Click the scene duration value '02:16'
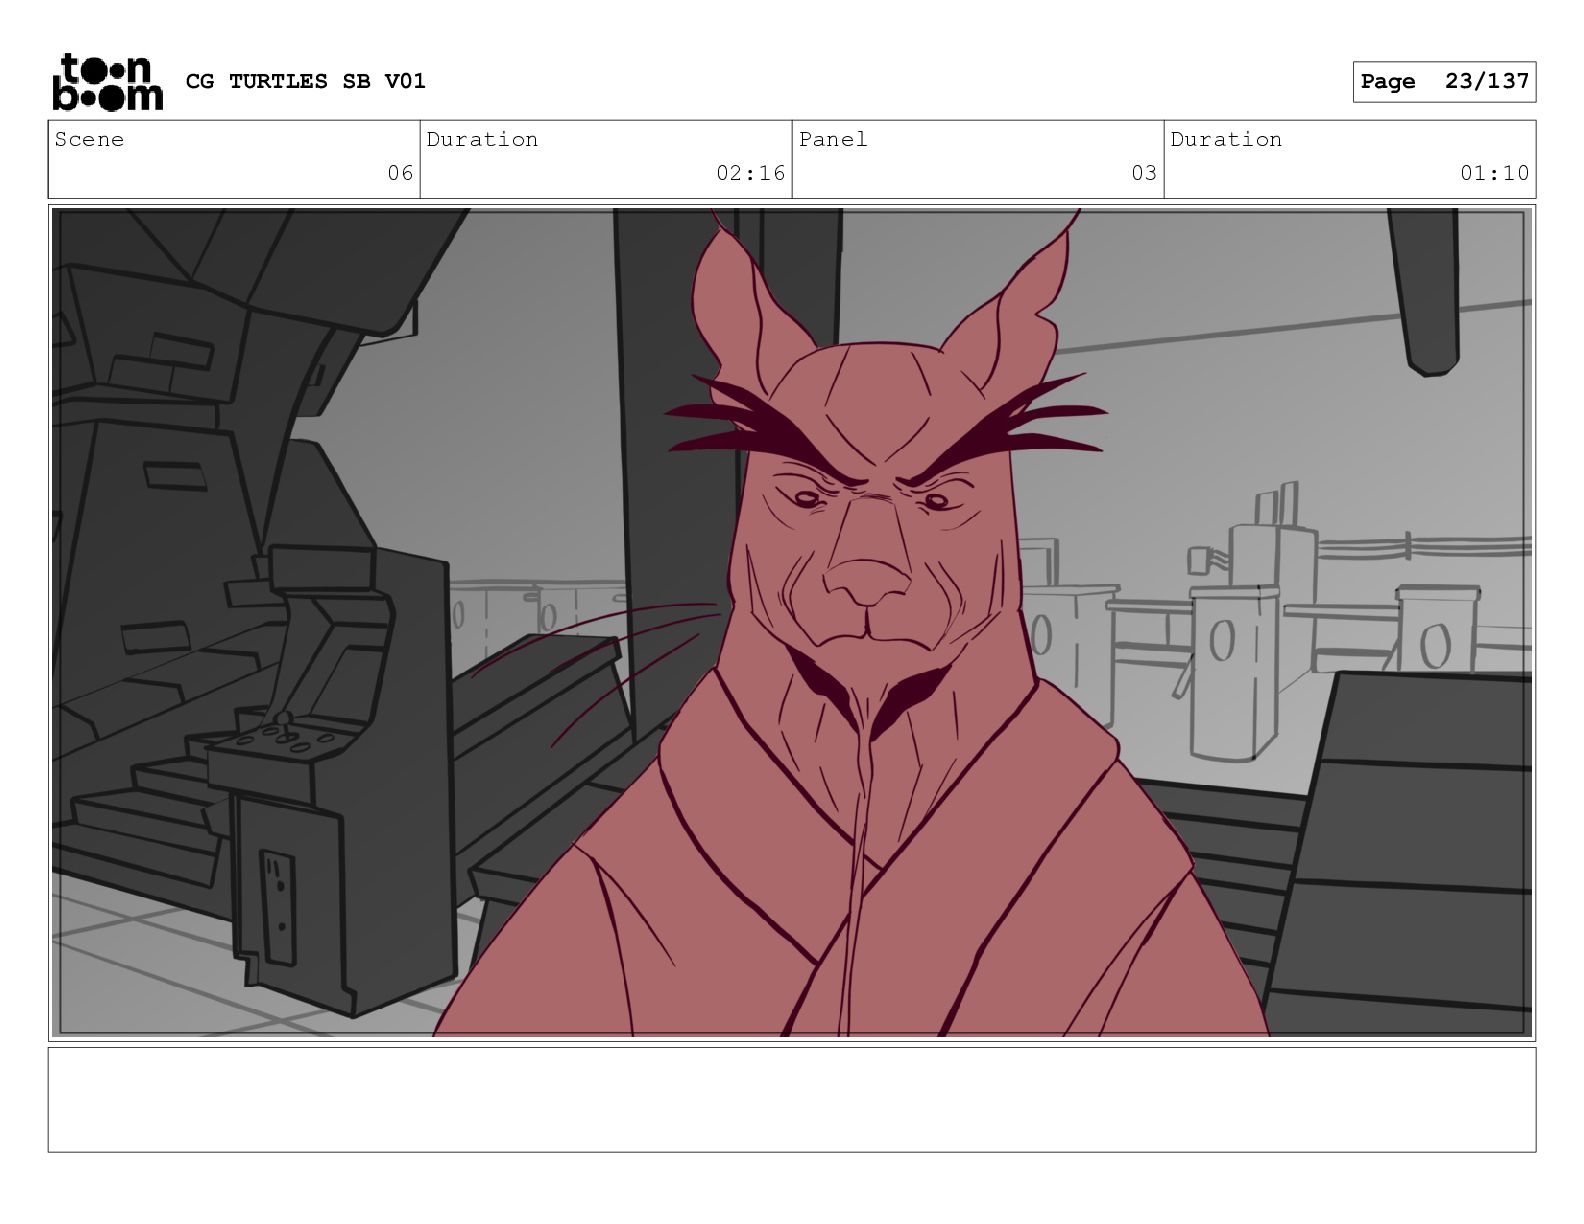Viewport: 1584px width, 1224px height. click(x=751, y=173)
